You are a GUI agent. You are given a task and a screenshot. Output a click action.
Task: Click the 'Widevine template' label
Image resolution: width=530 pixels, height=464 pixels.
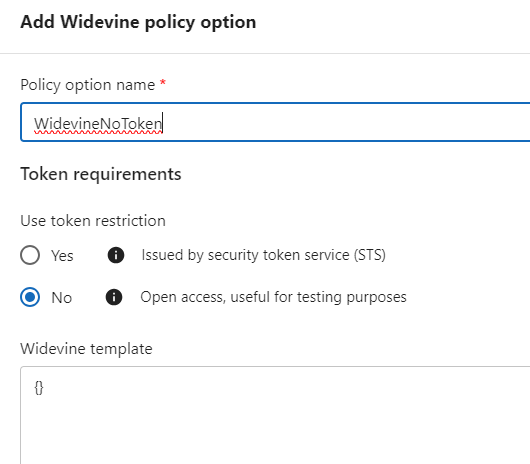click(x=86, y=348)
